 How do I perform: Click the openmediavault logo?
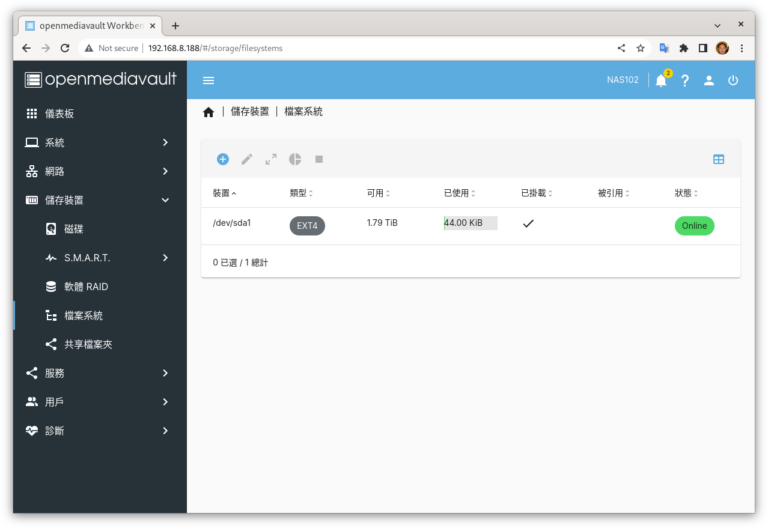click(100, 79)
